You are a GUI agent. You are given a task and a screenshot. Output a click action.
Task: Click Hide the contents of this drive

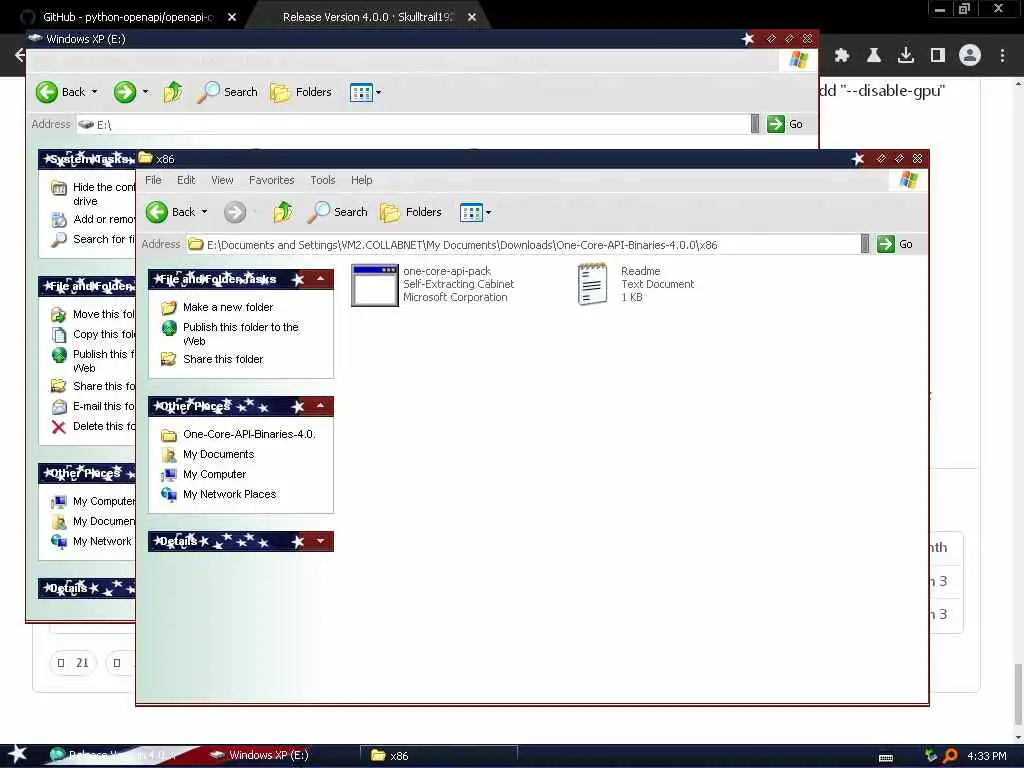pyautogui.click(x=103, y=194)
